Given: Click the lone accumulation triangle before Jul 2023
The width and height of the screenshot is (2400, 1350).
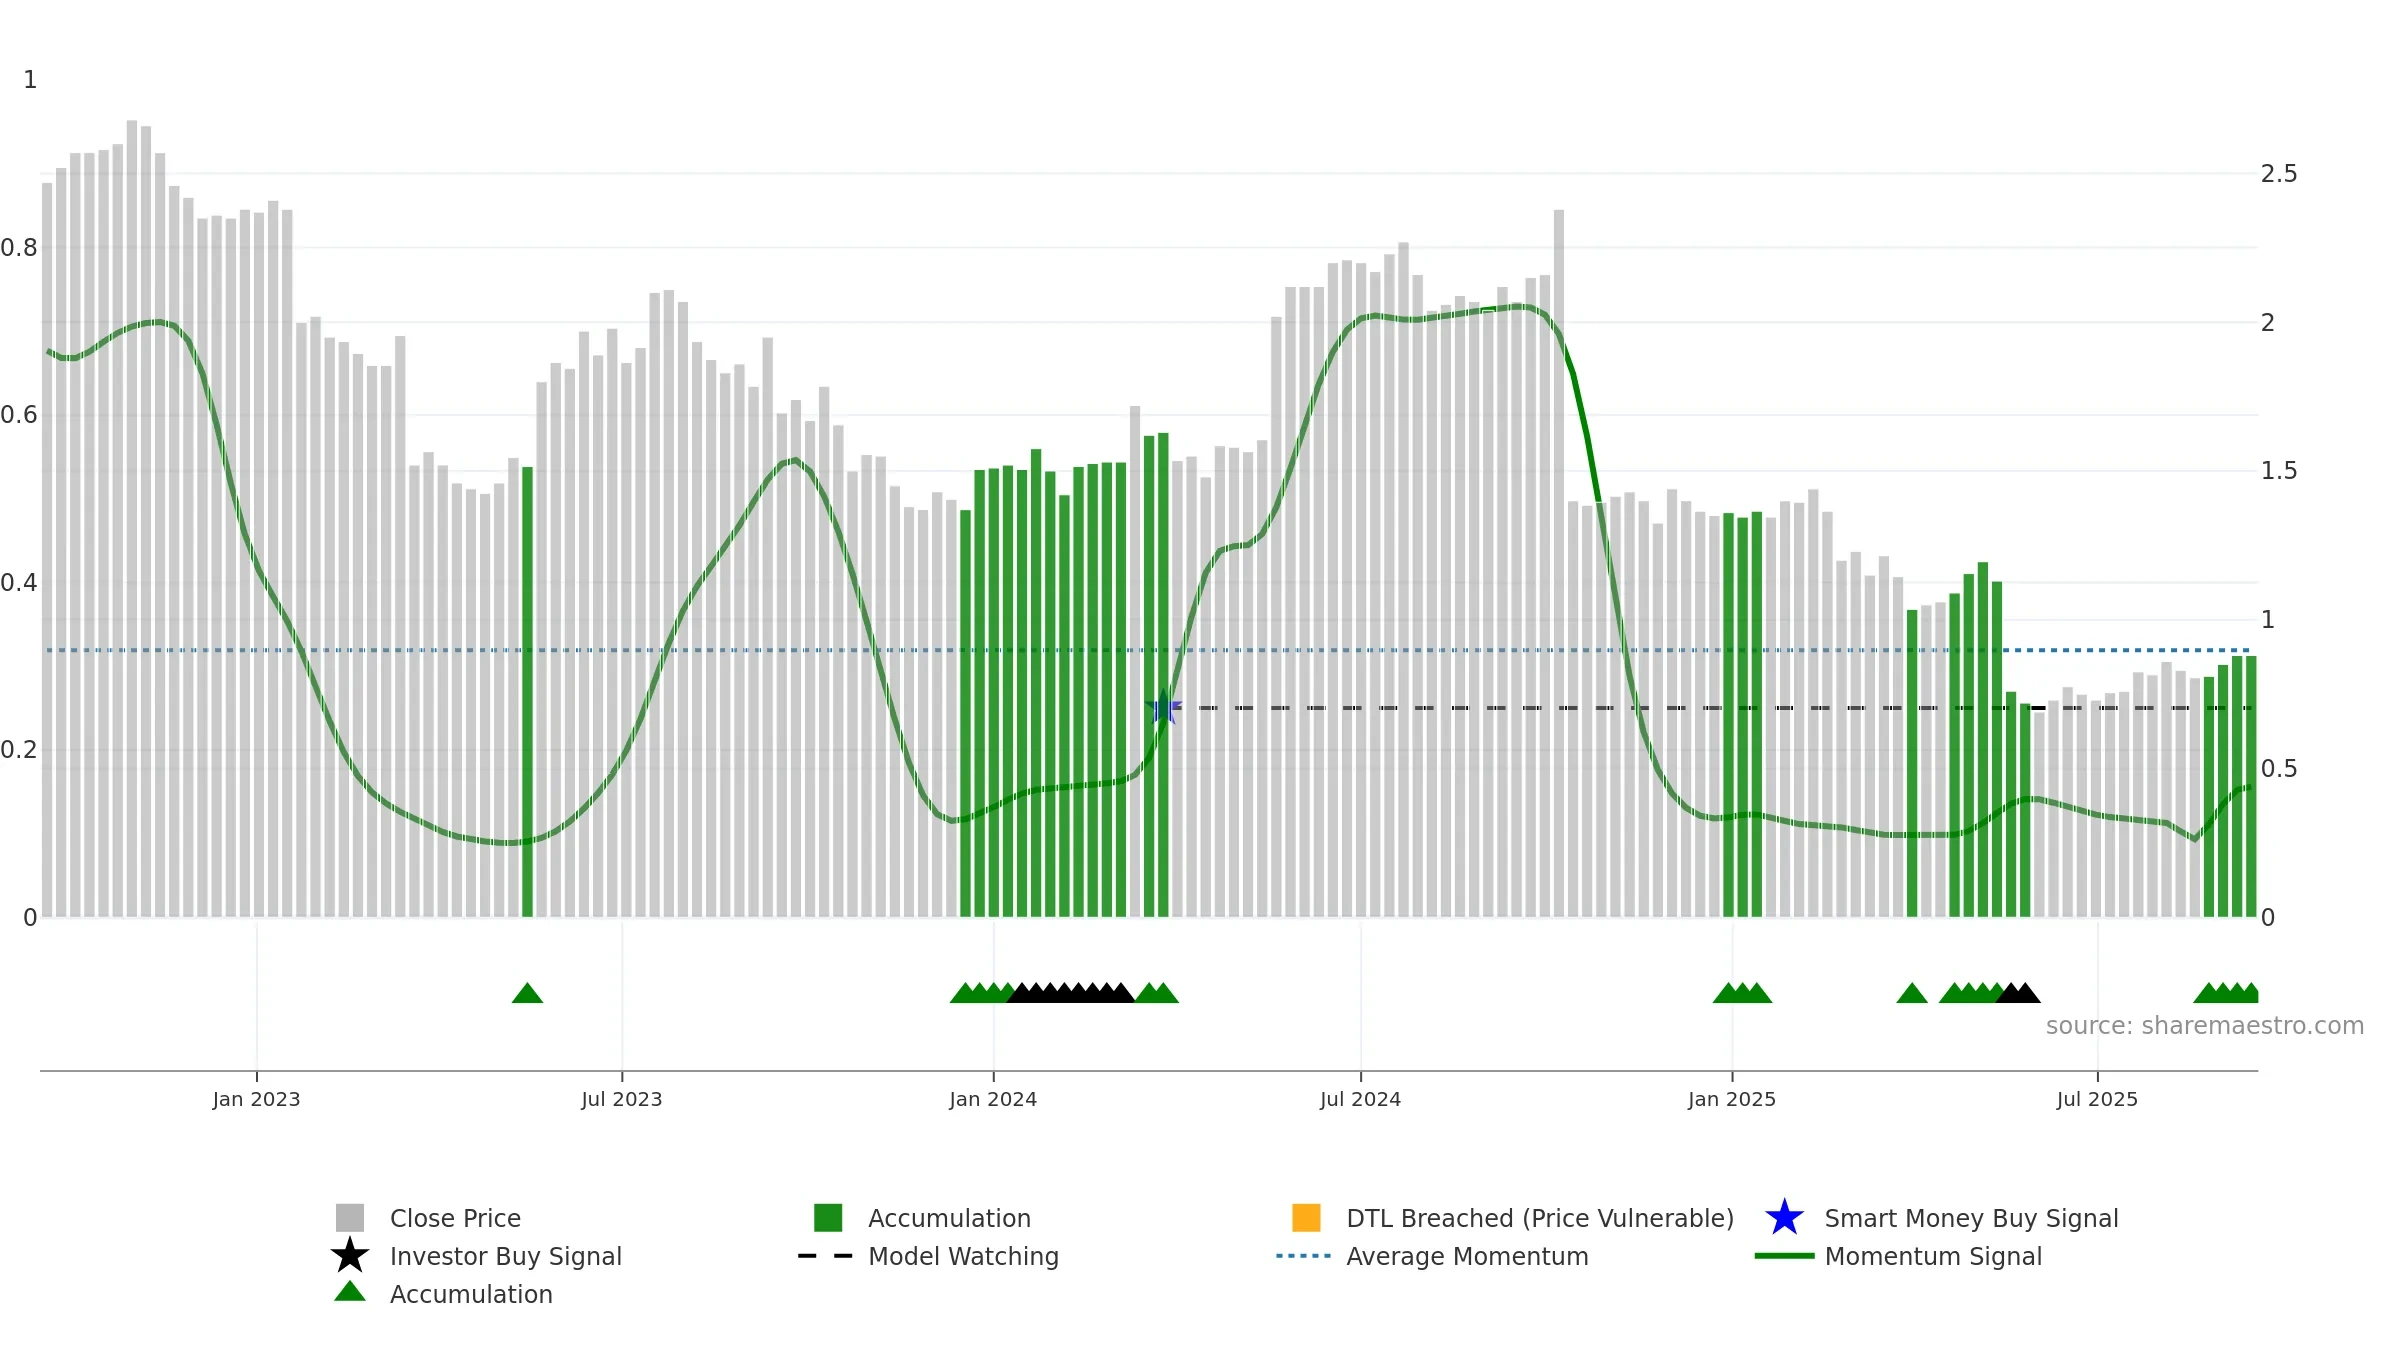Looking at the screenshot, I should point(527,993).
